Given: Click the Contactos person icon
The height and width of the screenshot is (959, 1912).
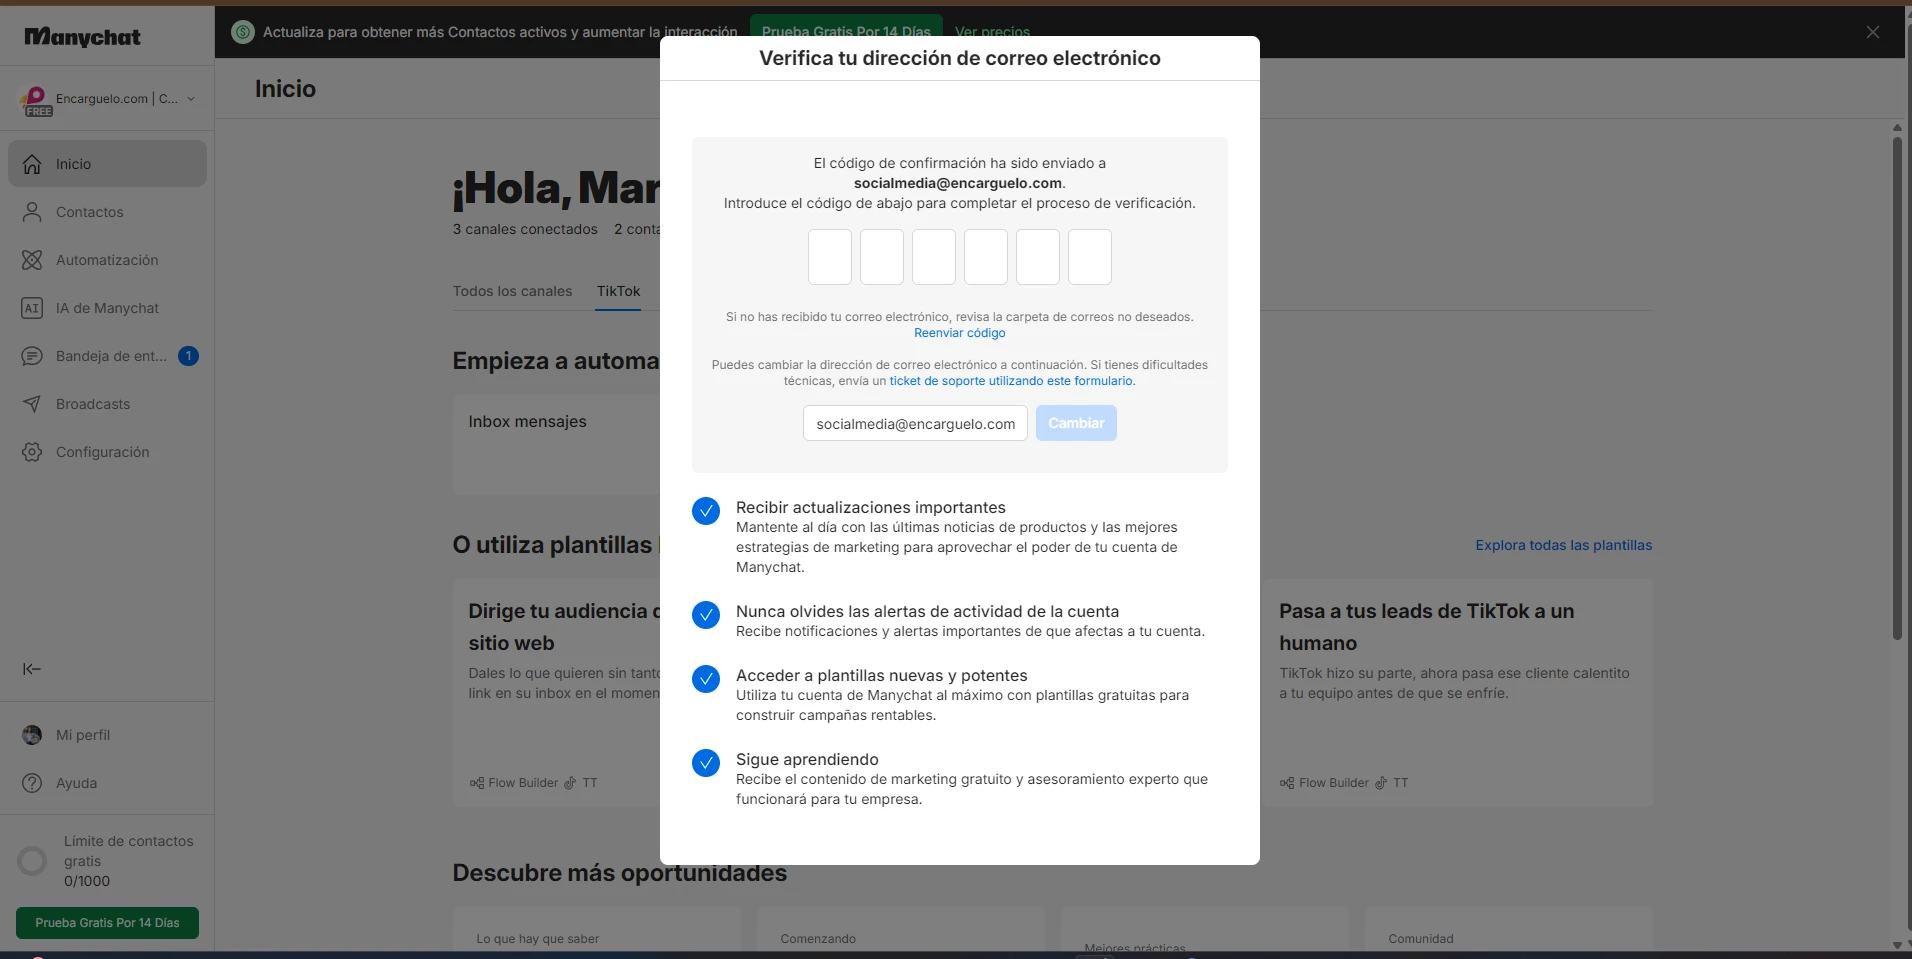Looking at the screenshot, I should [32, 212].
